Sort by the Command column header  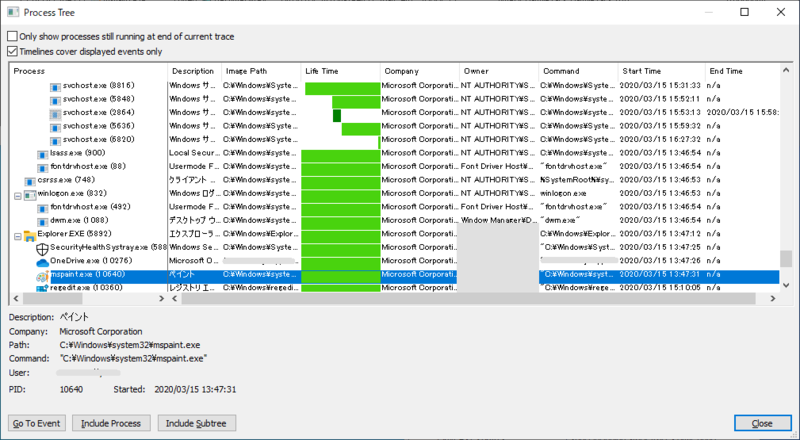point(579,71)
